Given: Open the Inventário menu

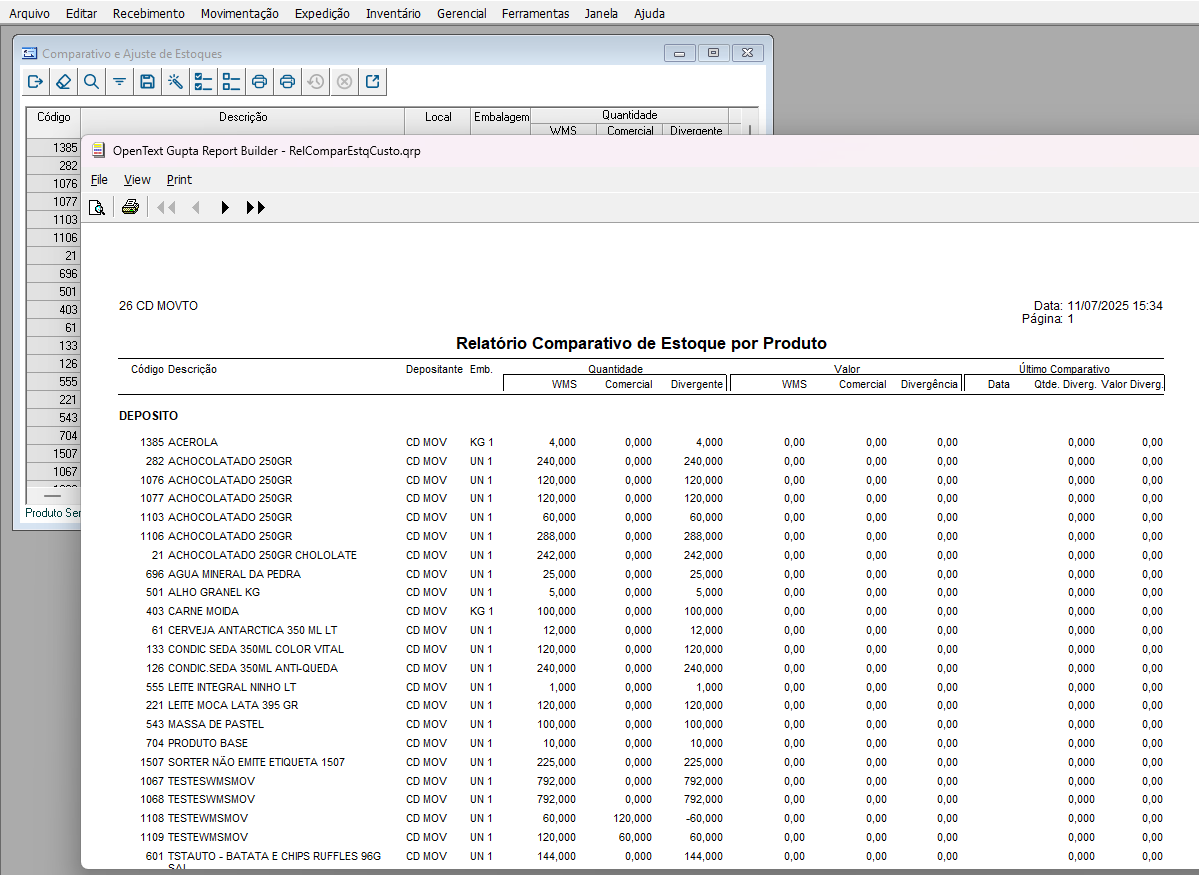Looking at the screenshot, I should click(x=393, y=13).
